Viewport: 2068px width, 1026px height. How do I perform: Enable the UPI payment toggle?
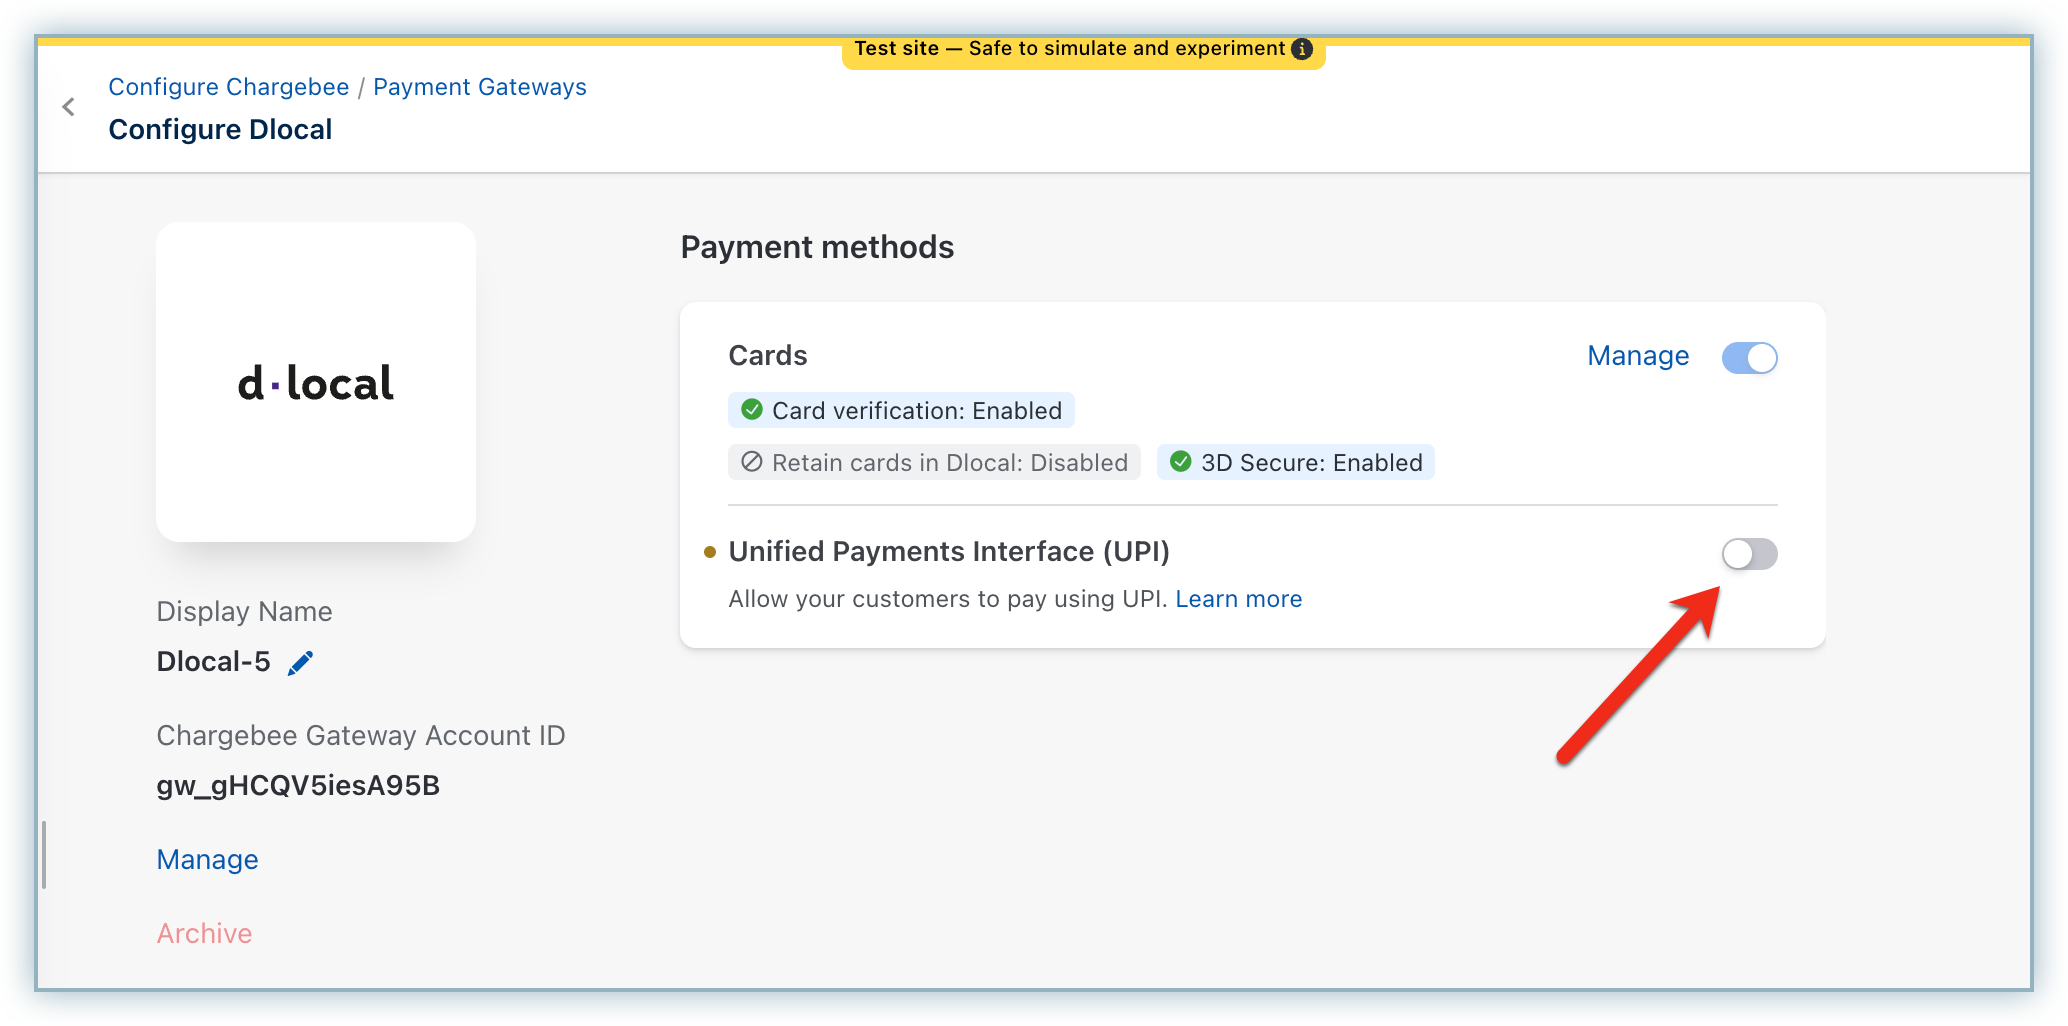(x=1749, y=554)
